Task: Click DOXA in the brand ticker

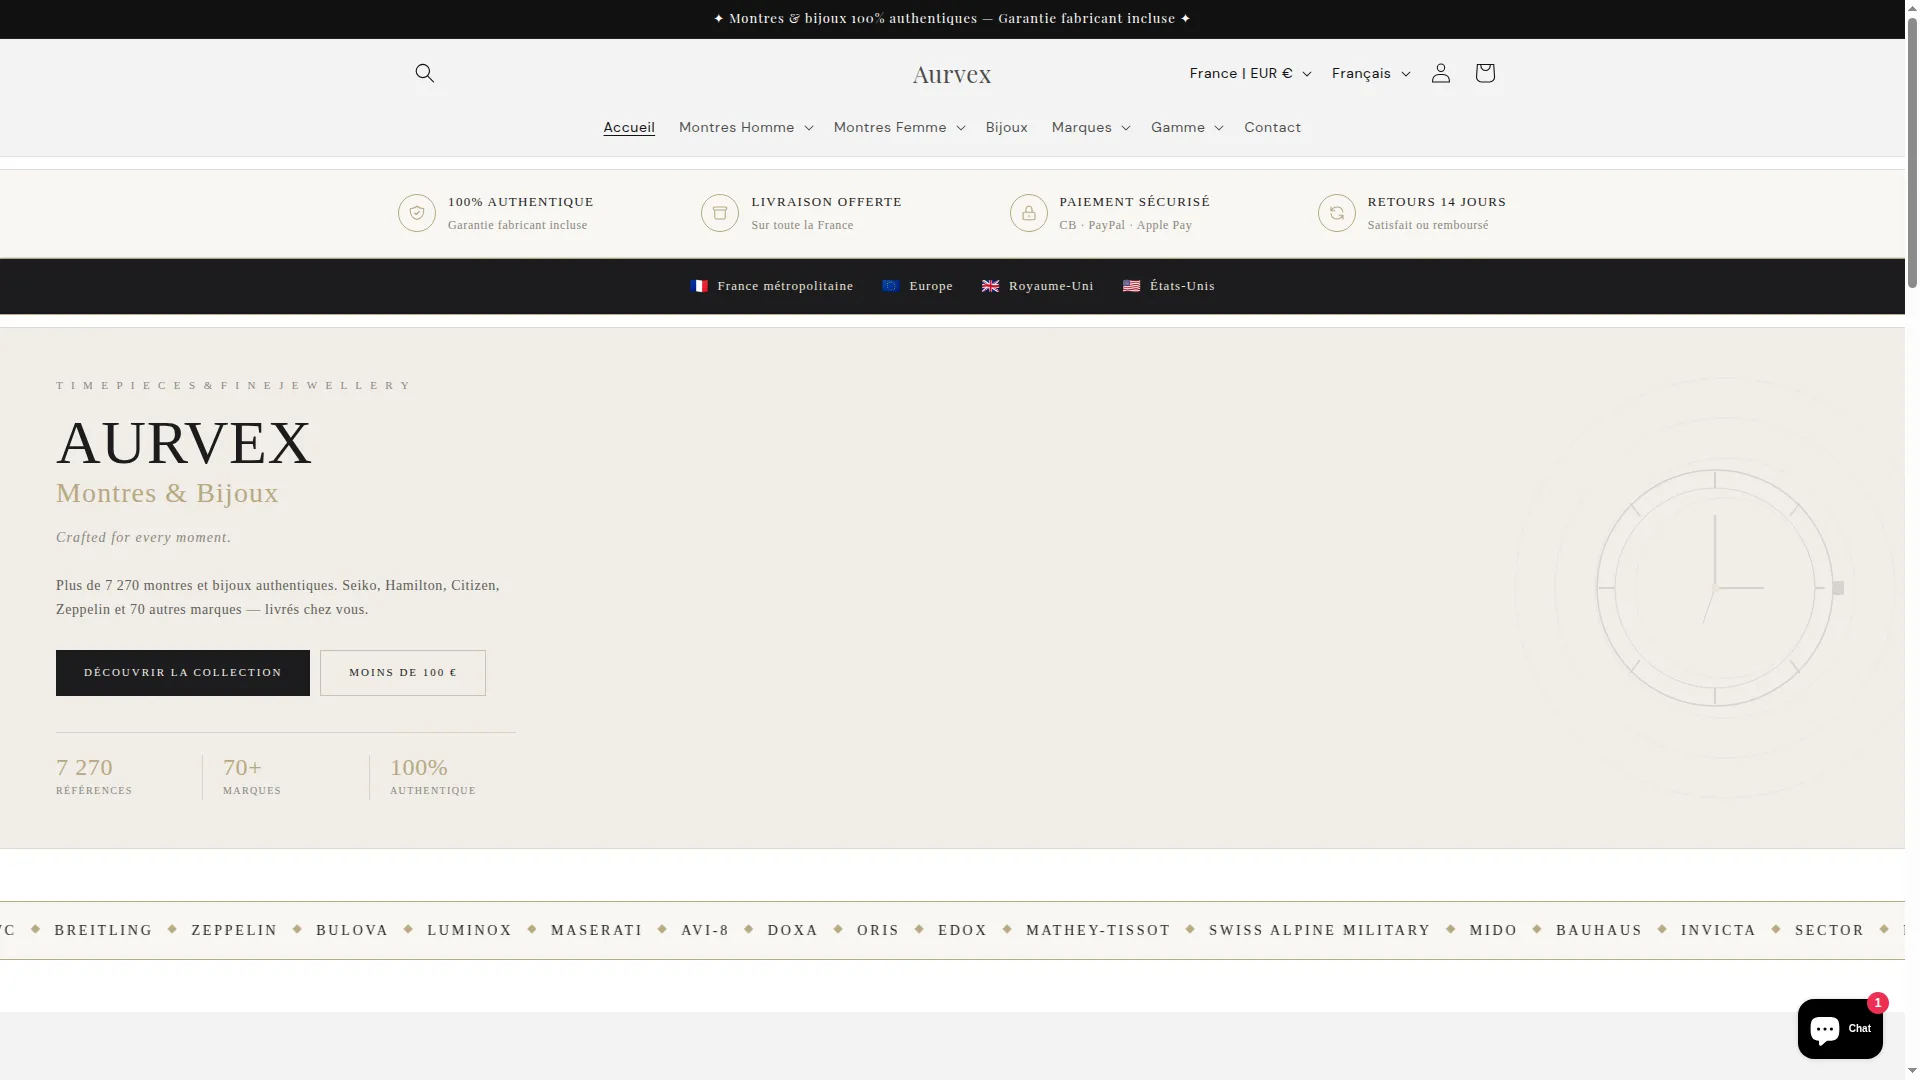Action: click(793, 930)
